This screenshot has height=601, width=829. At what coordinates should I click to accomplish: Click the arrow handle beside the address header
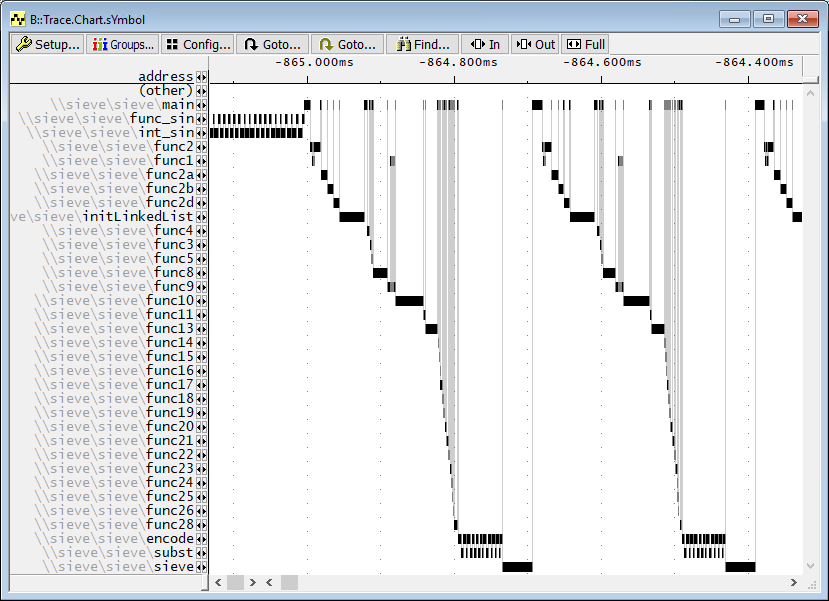pos(202,77)
